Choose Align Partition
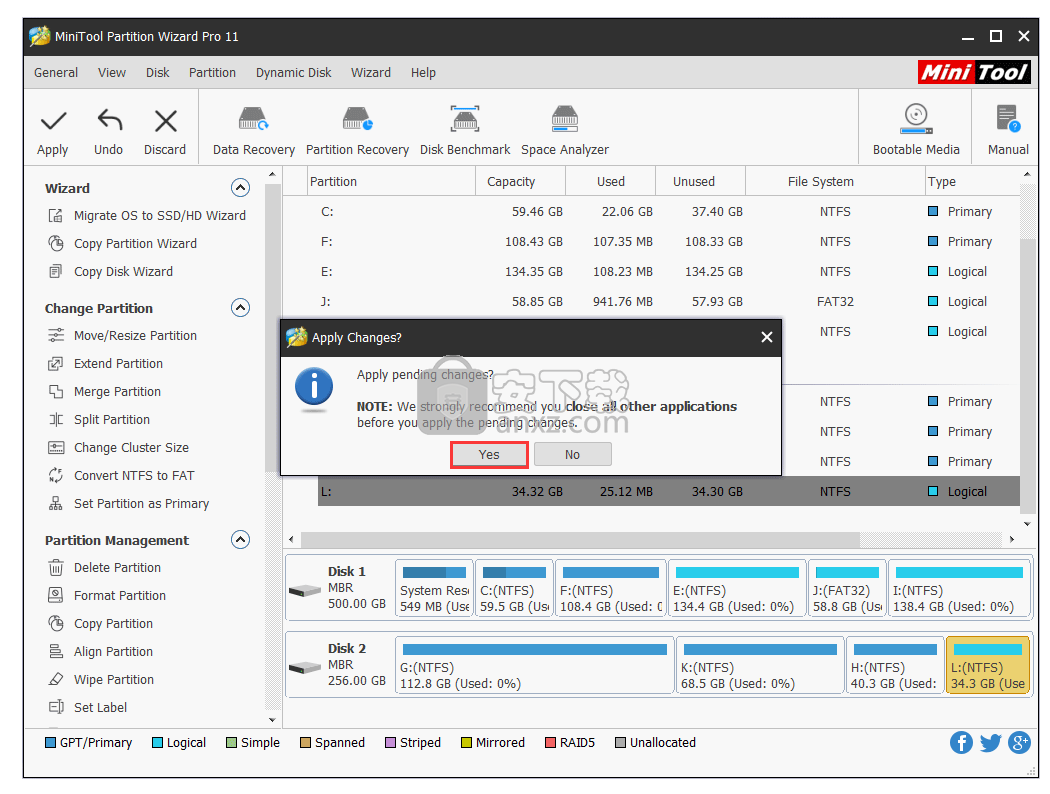The image size is (1050, 794). (100, 652)
